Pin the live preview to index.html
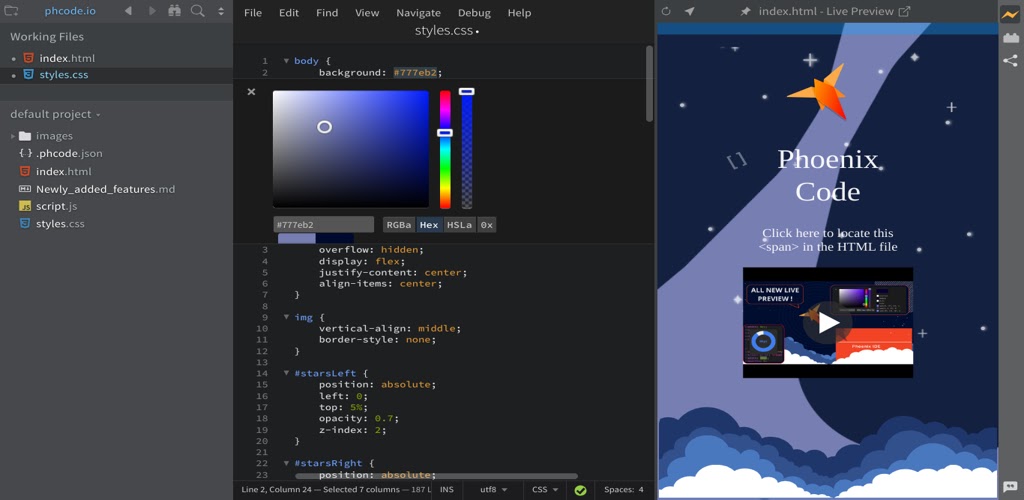Viewport: 1024px width, 500px height. 745,12
